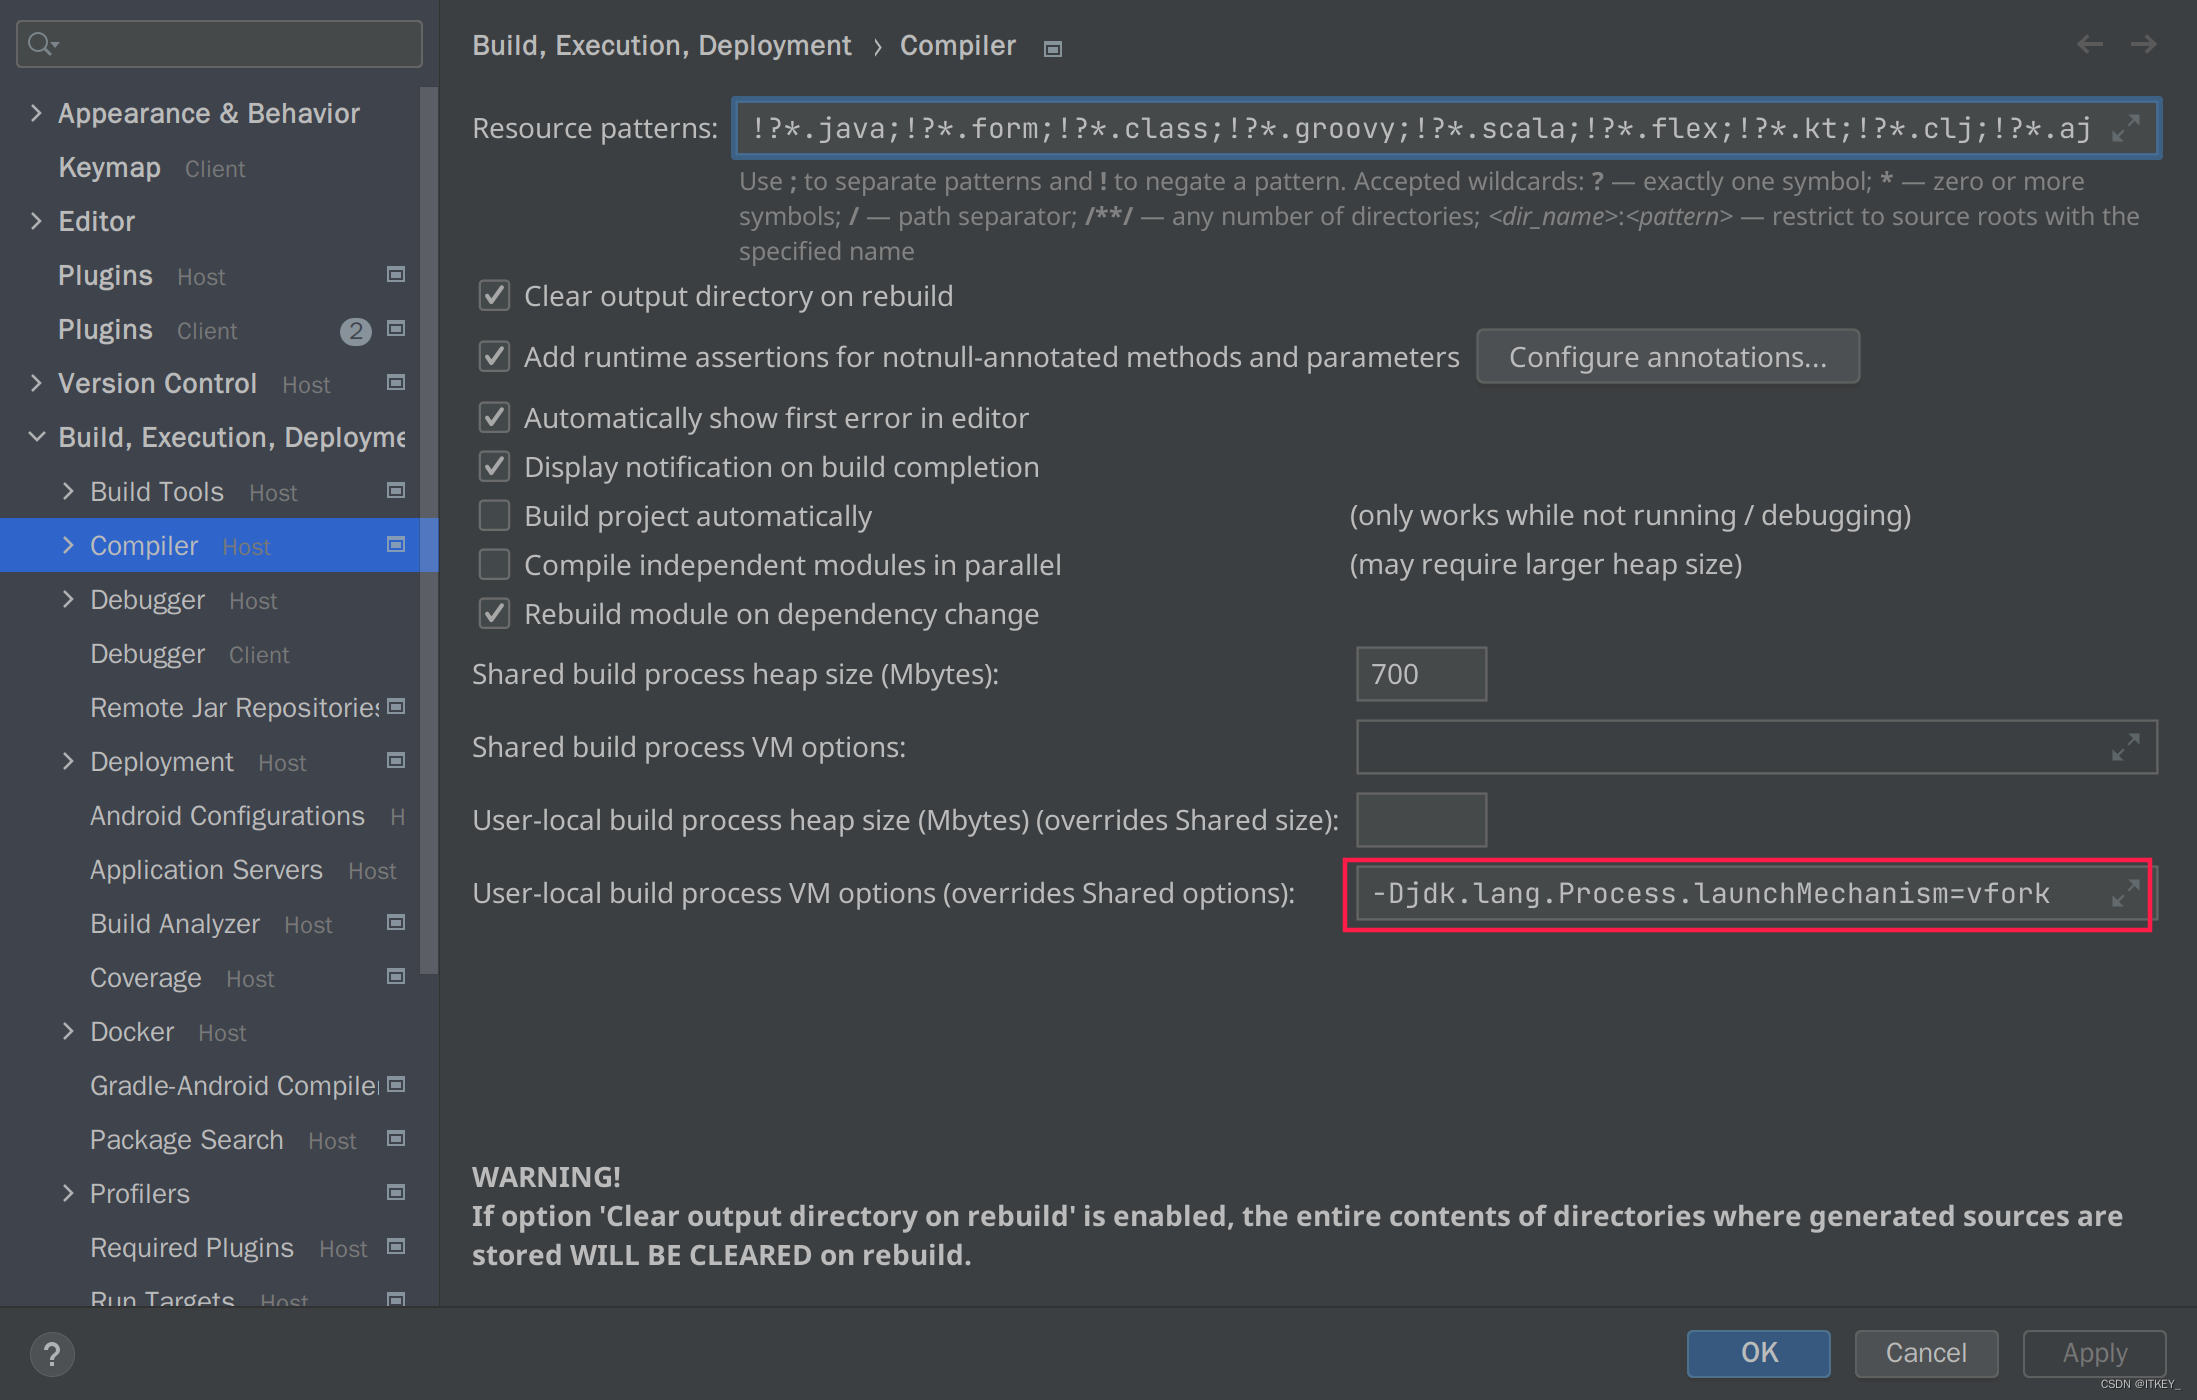Click the back navigation arrow icon

2090,43
